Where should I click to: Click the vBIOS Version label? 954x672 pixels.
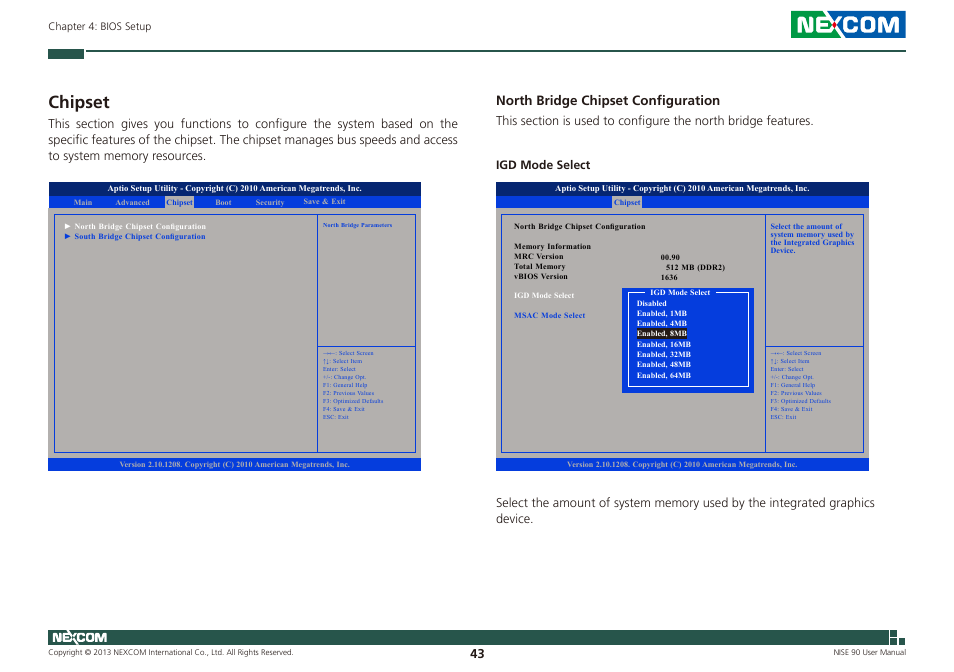[x=541, y=276]
